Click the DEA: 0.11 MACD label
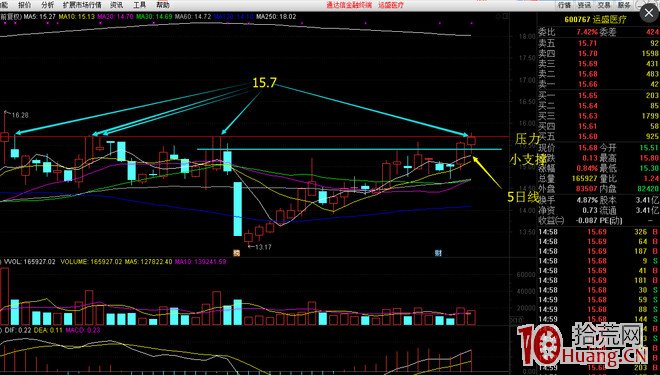660x375 pixels. pyautogui.click(x=47, y=330)
